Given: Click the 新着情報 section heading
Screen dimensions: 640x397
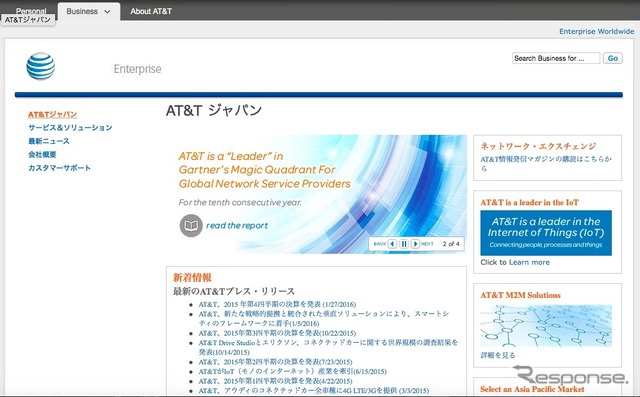Looking at the screenshot, I should click(x=192, y=277).
